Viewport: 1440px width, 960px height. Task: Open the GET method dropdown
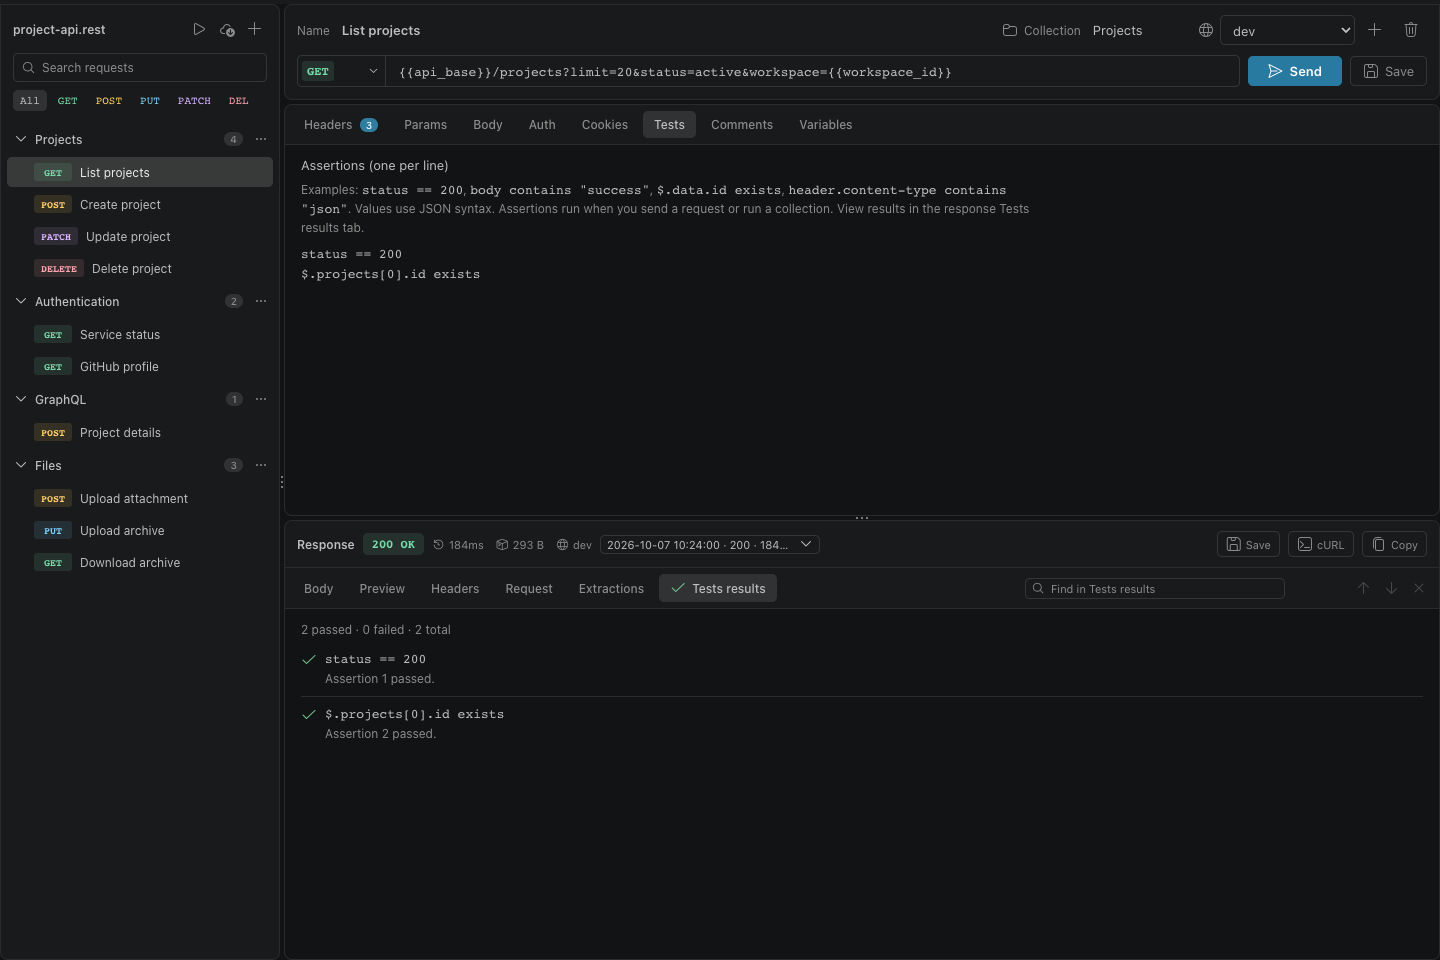341,71
